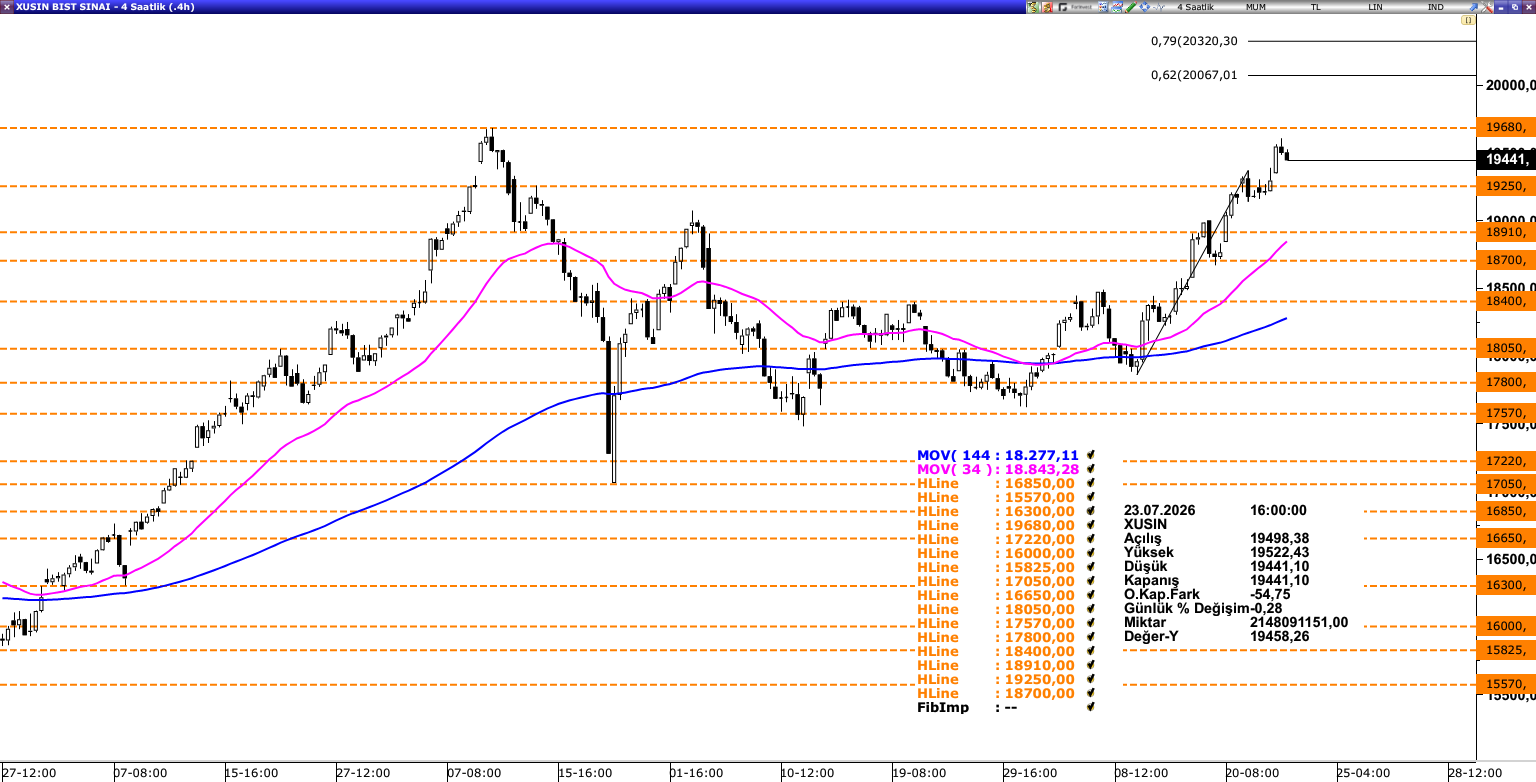Screen dimensions: 1536x782
Task: Open the wrench settings tool icon
Action: [x=1487, y=7]
